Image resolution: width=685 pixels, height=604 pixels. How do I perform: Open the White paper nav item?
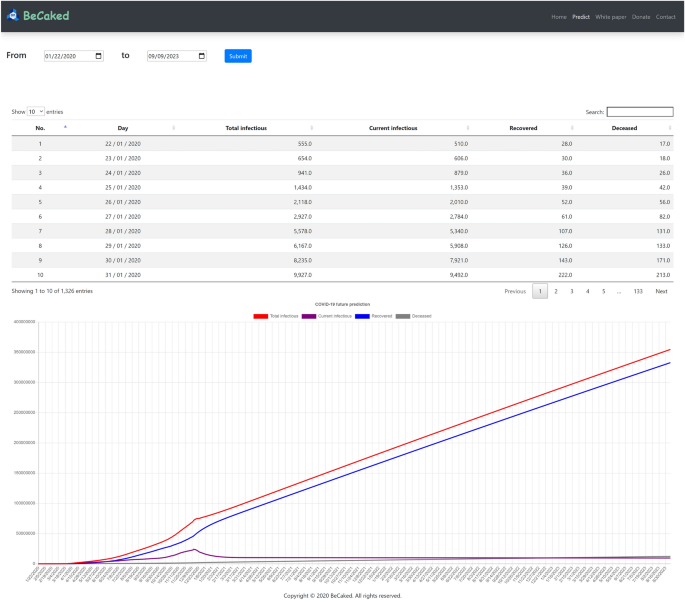(610, 17)
